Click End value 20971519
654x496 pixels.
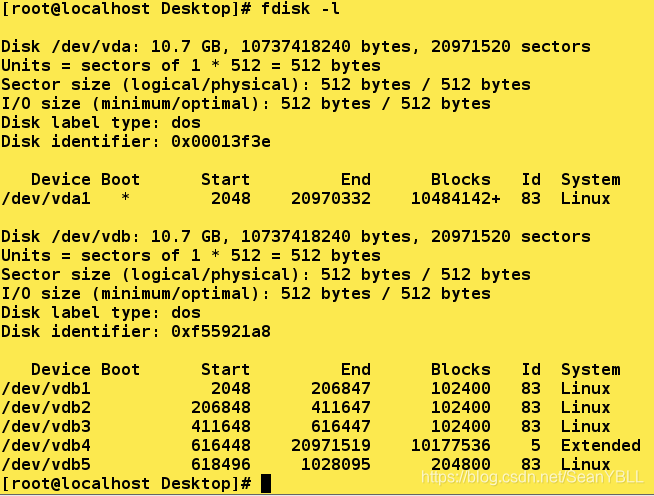point(331,446)
